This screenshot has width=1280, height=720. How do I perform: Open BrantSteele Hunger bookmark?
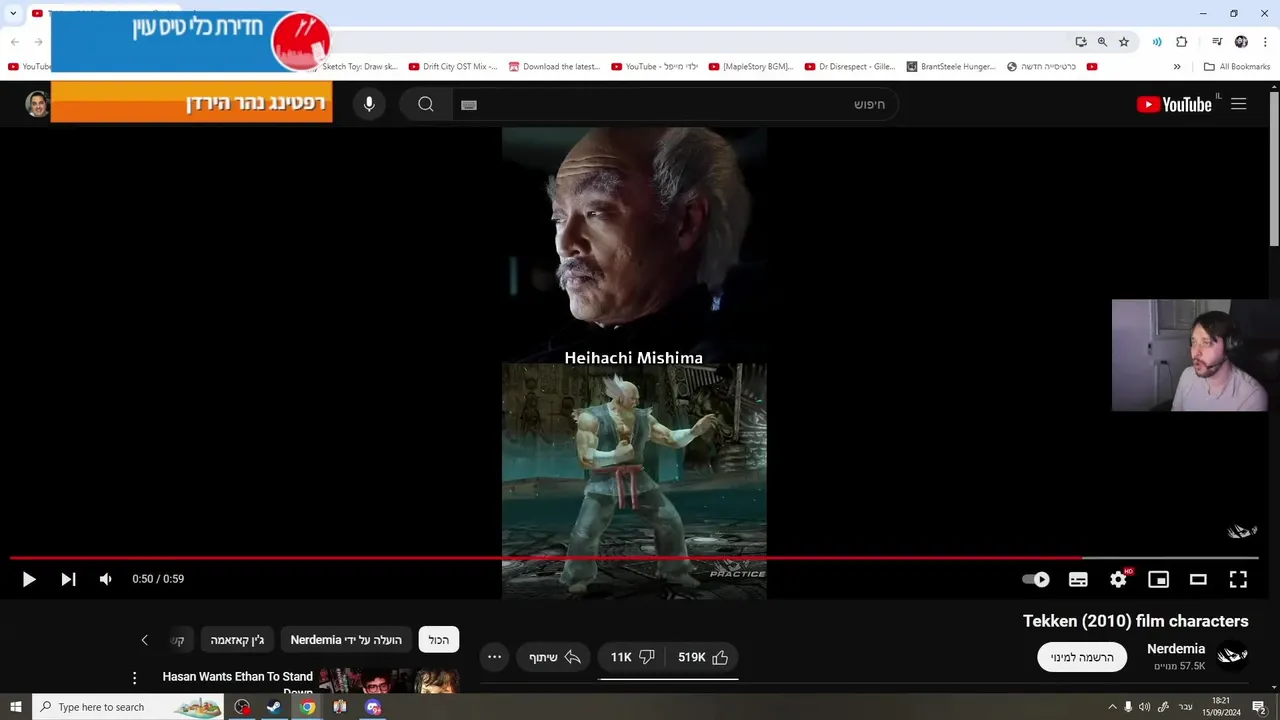tap(951, 67)
